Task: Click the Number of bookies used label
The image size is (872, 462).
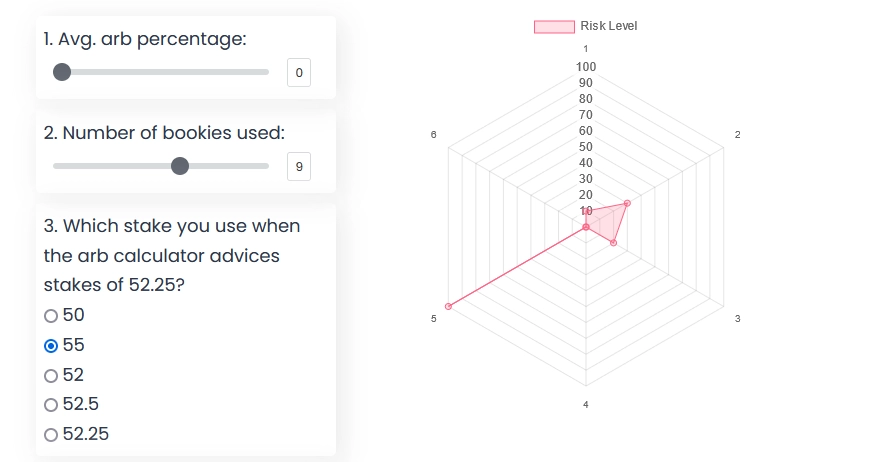Action: pyautogui.click(x=164, y=133)
